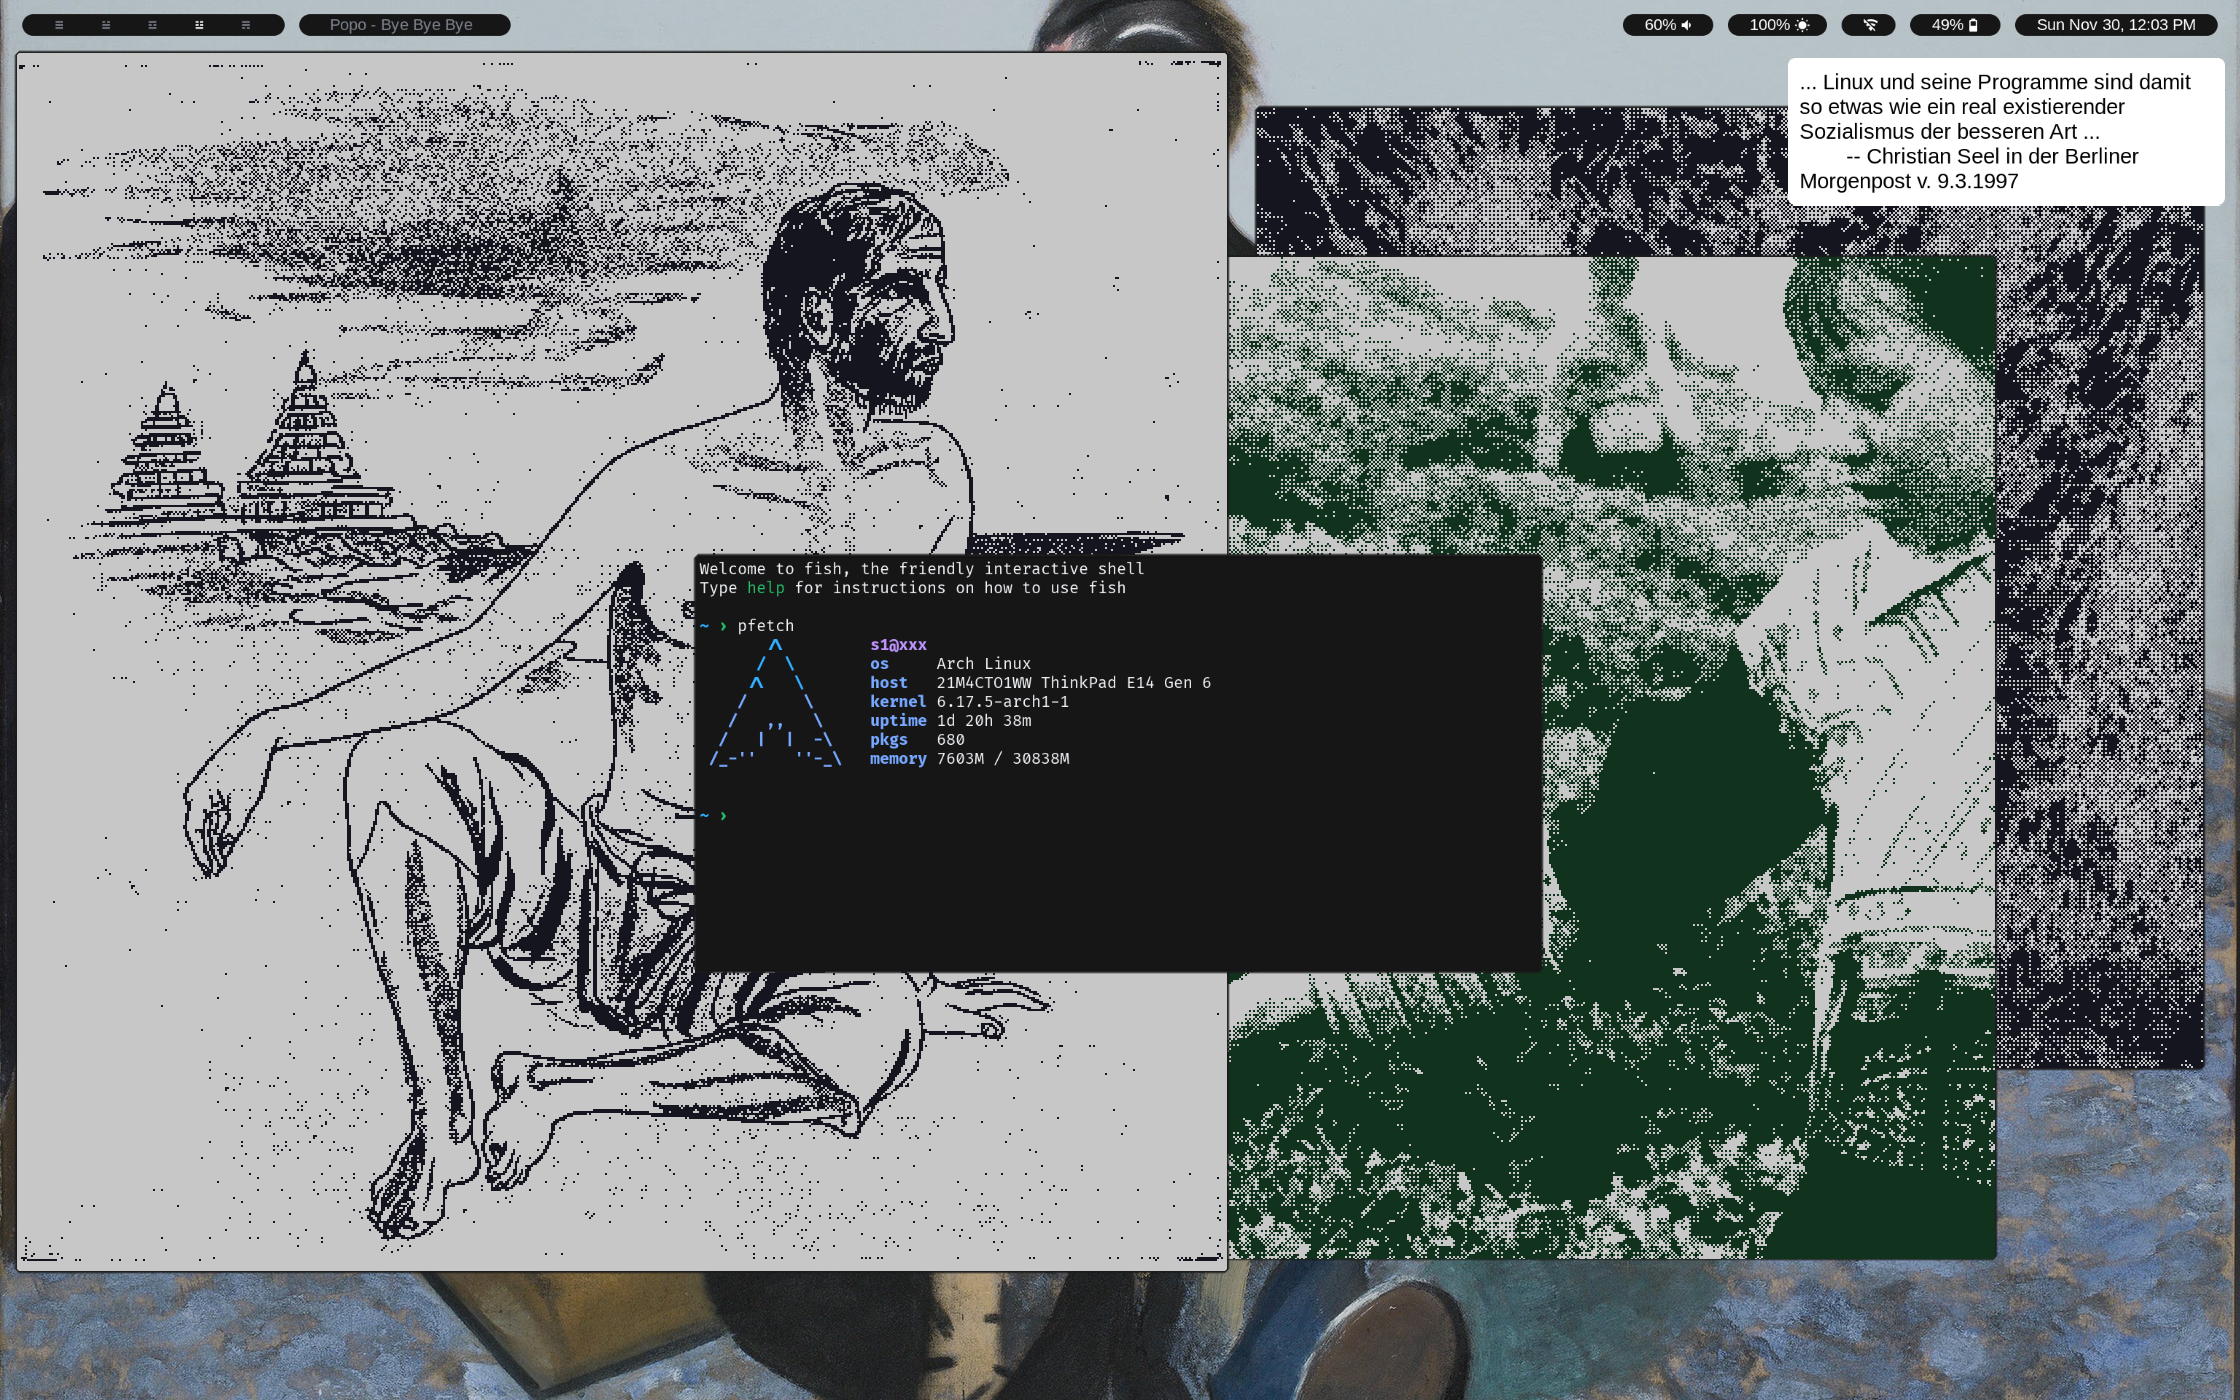Select the highlighted fourth workspace icon
Image resolution: width=2240 pixels, height=1400 pixels.
pyautogui.click(x=199, y=25)
